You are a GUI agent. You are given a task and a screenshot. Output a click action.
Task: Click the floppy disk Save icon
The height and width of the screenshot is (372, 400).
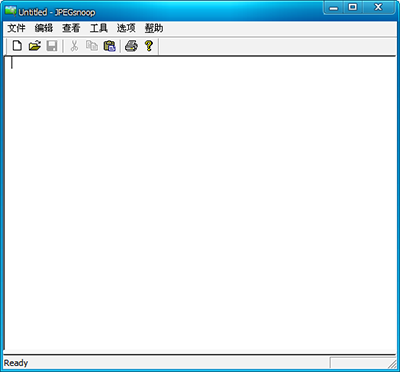(52, 46)
